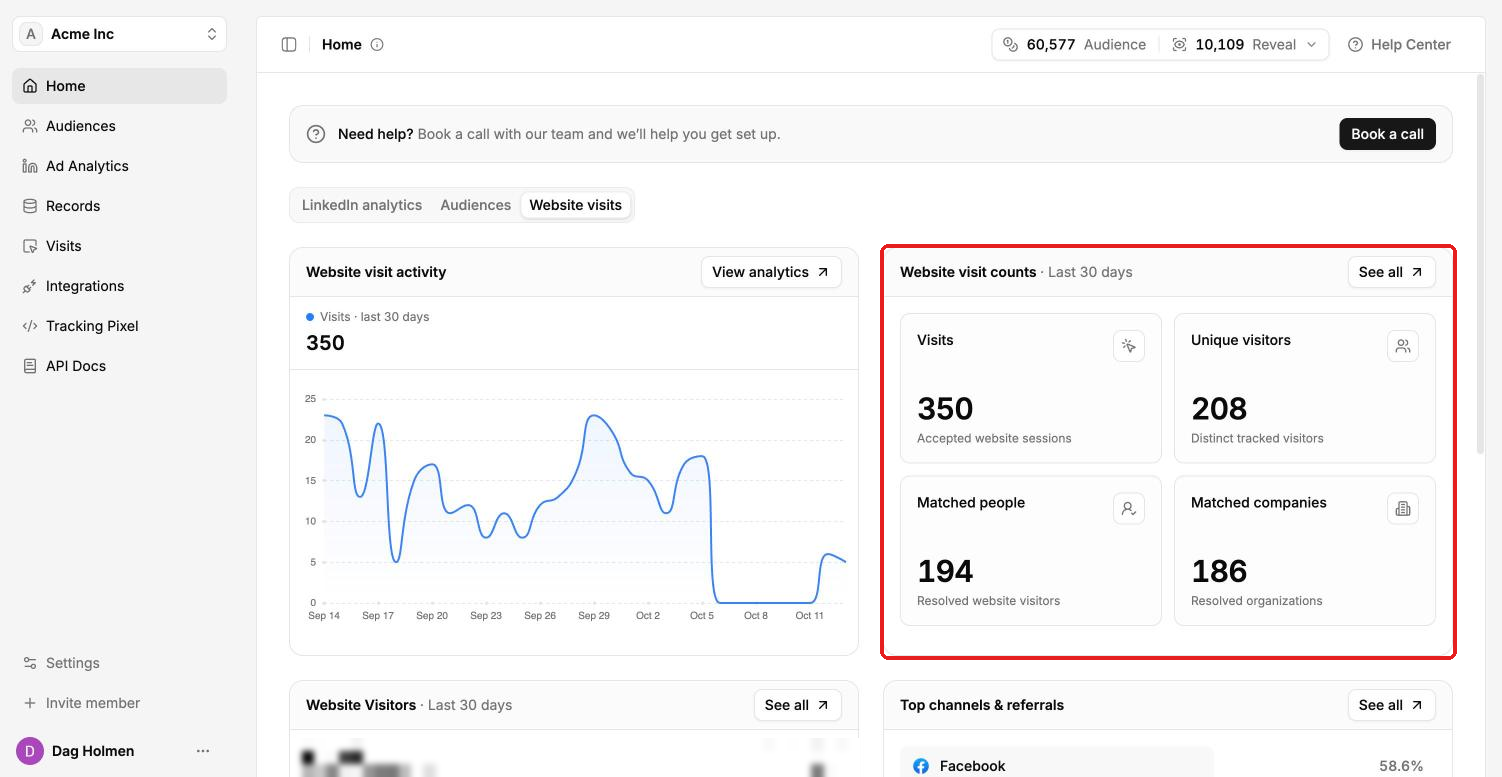Switch to LinkedIn analytics tab

[362, 205]
